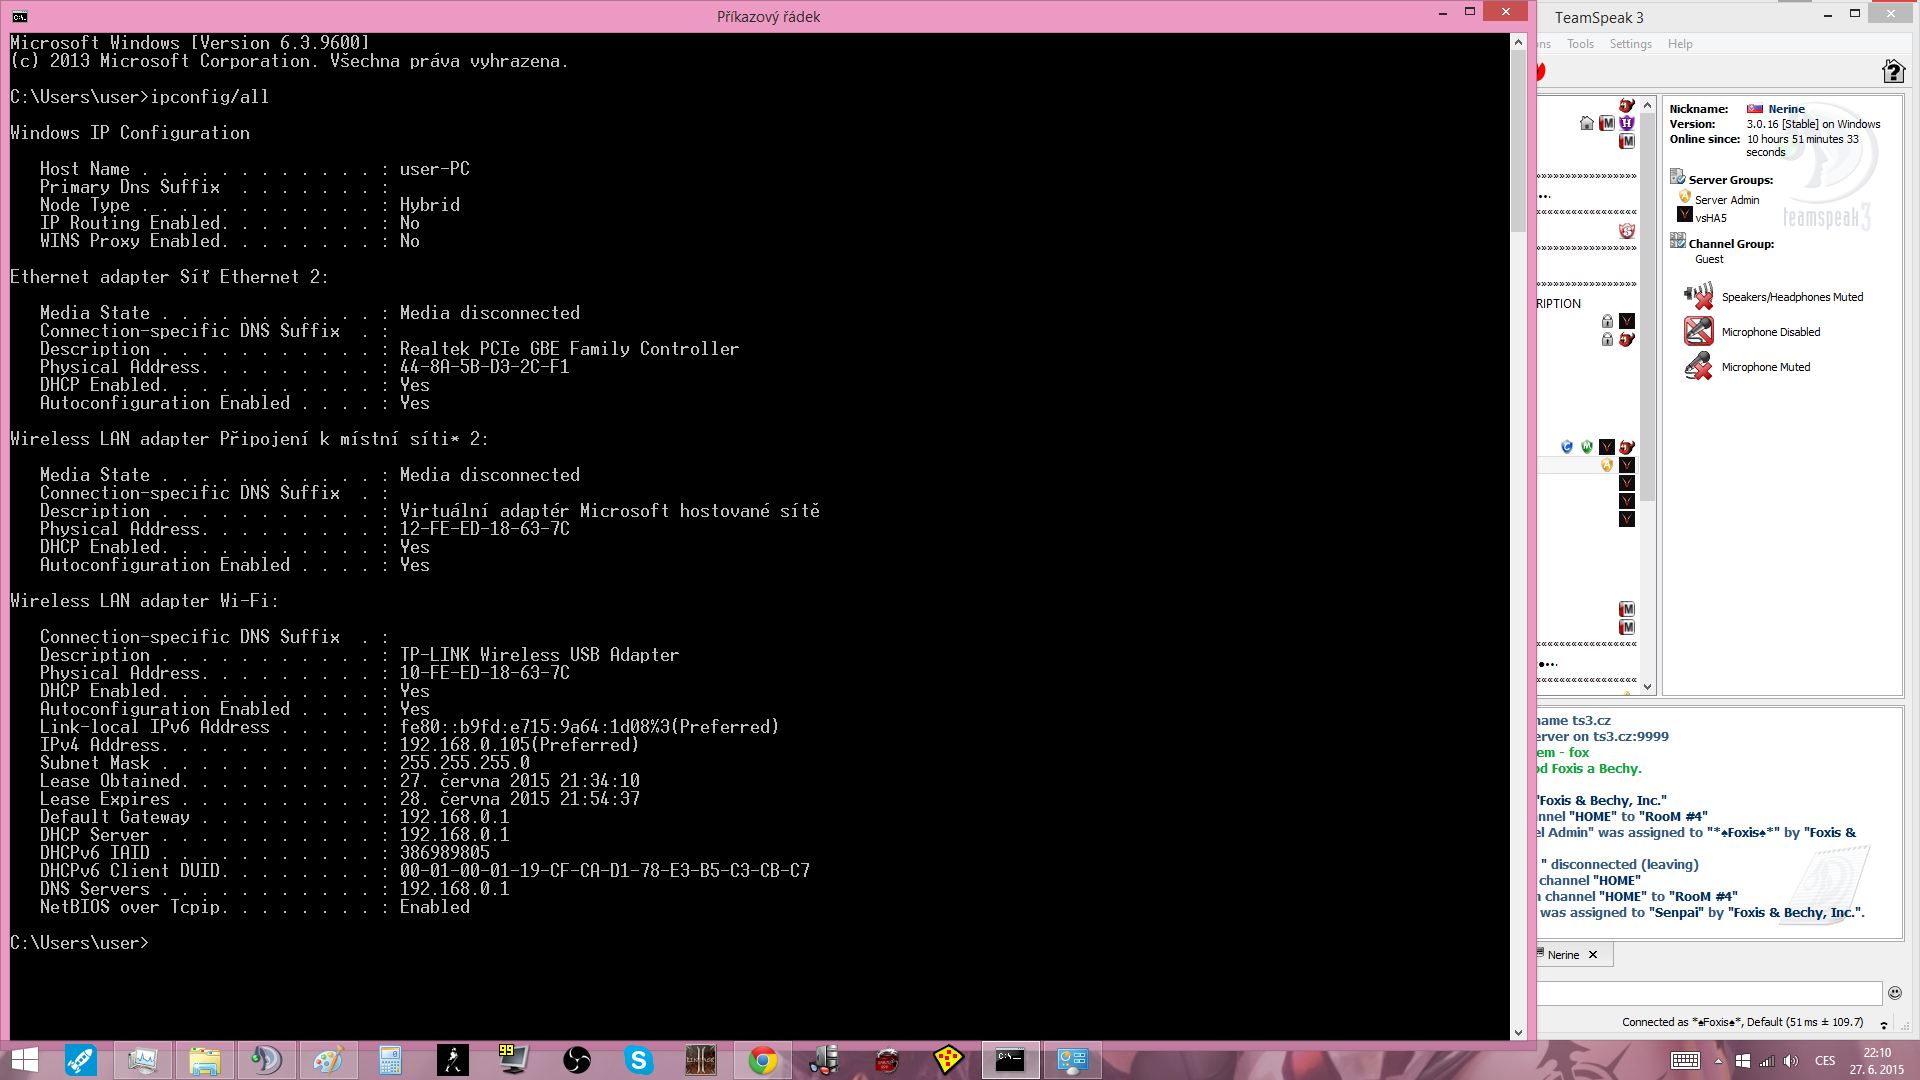Click into the chat message input field

(1710, 993)
